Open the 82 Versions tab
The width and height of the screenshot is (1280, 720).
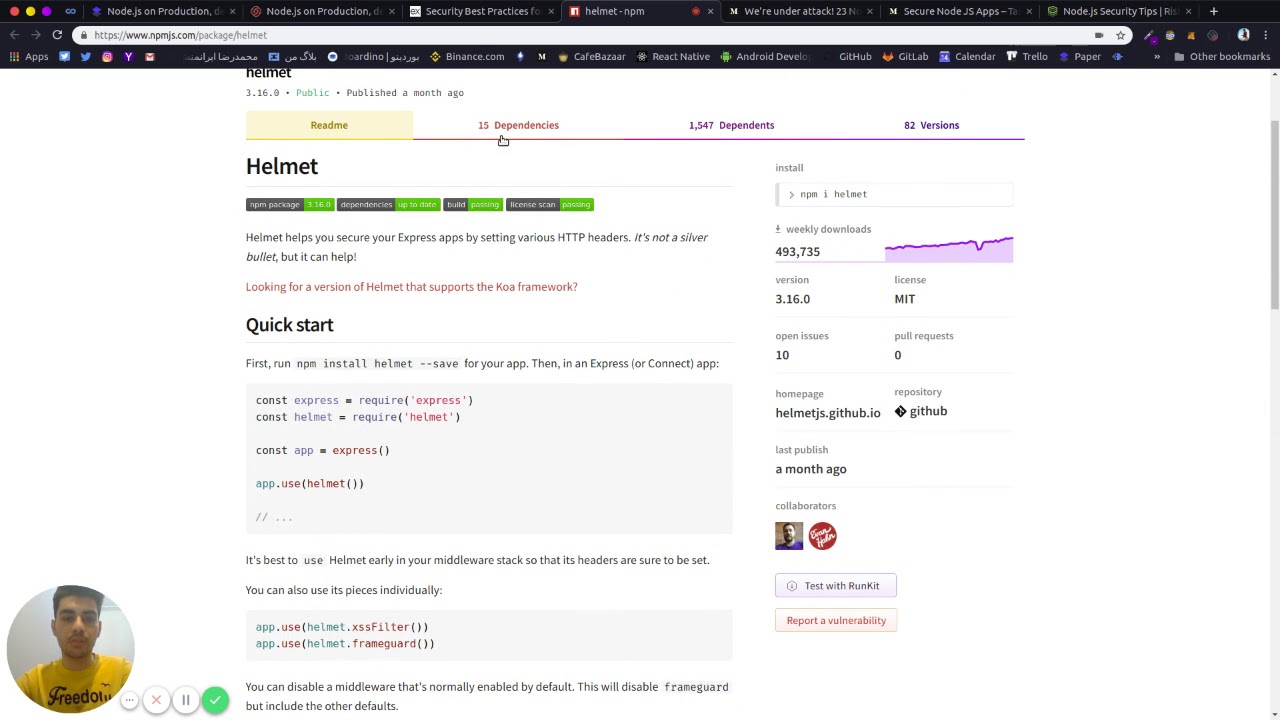point(931,125)
